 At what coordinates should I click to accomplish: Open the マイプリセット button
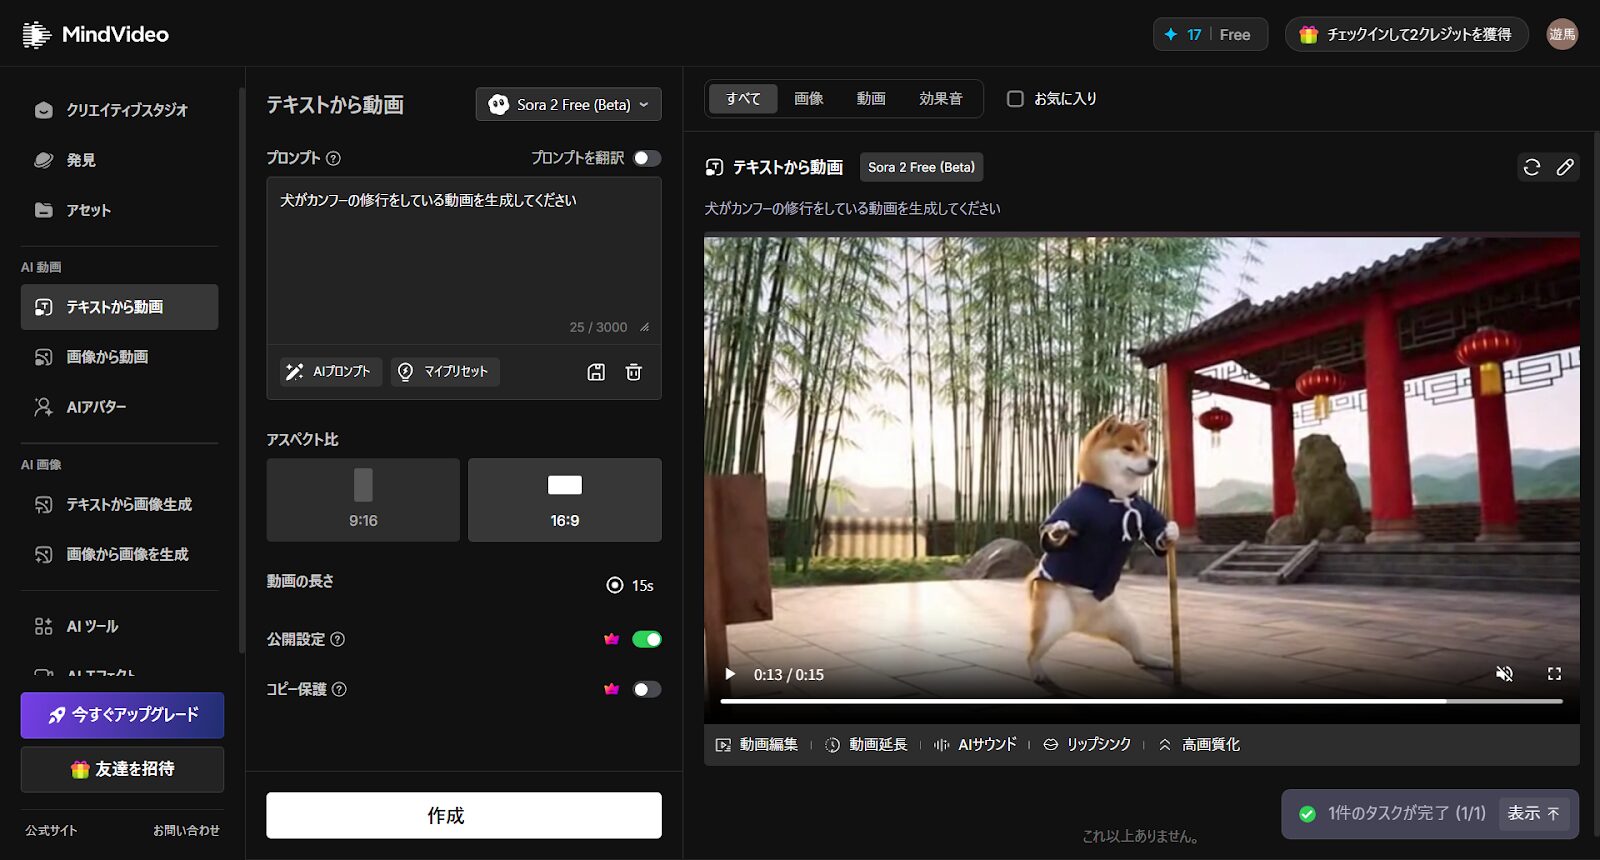pos(445,372)
